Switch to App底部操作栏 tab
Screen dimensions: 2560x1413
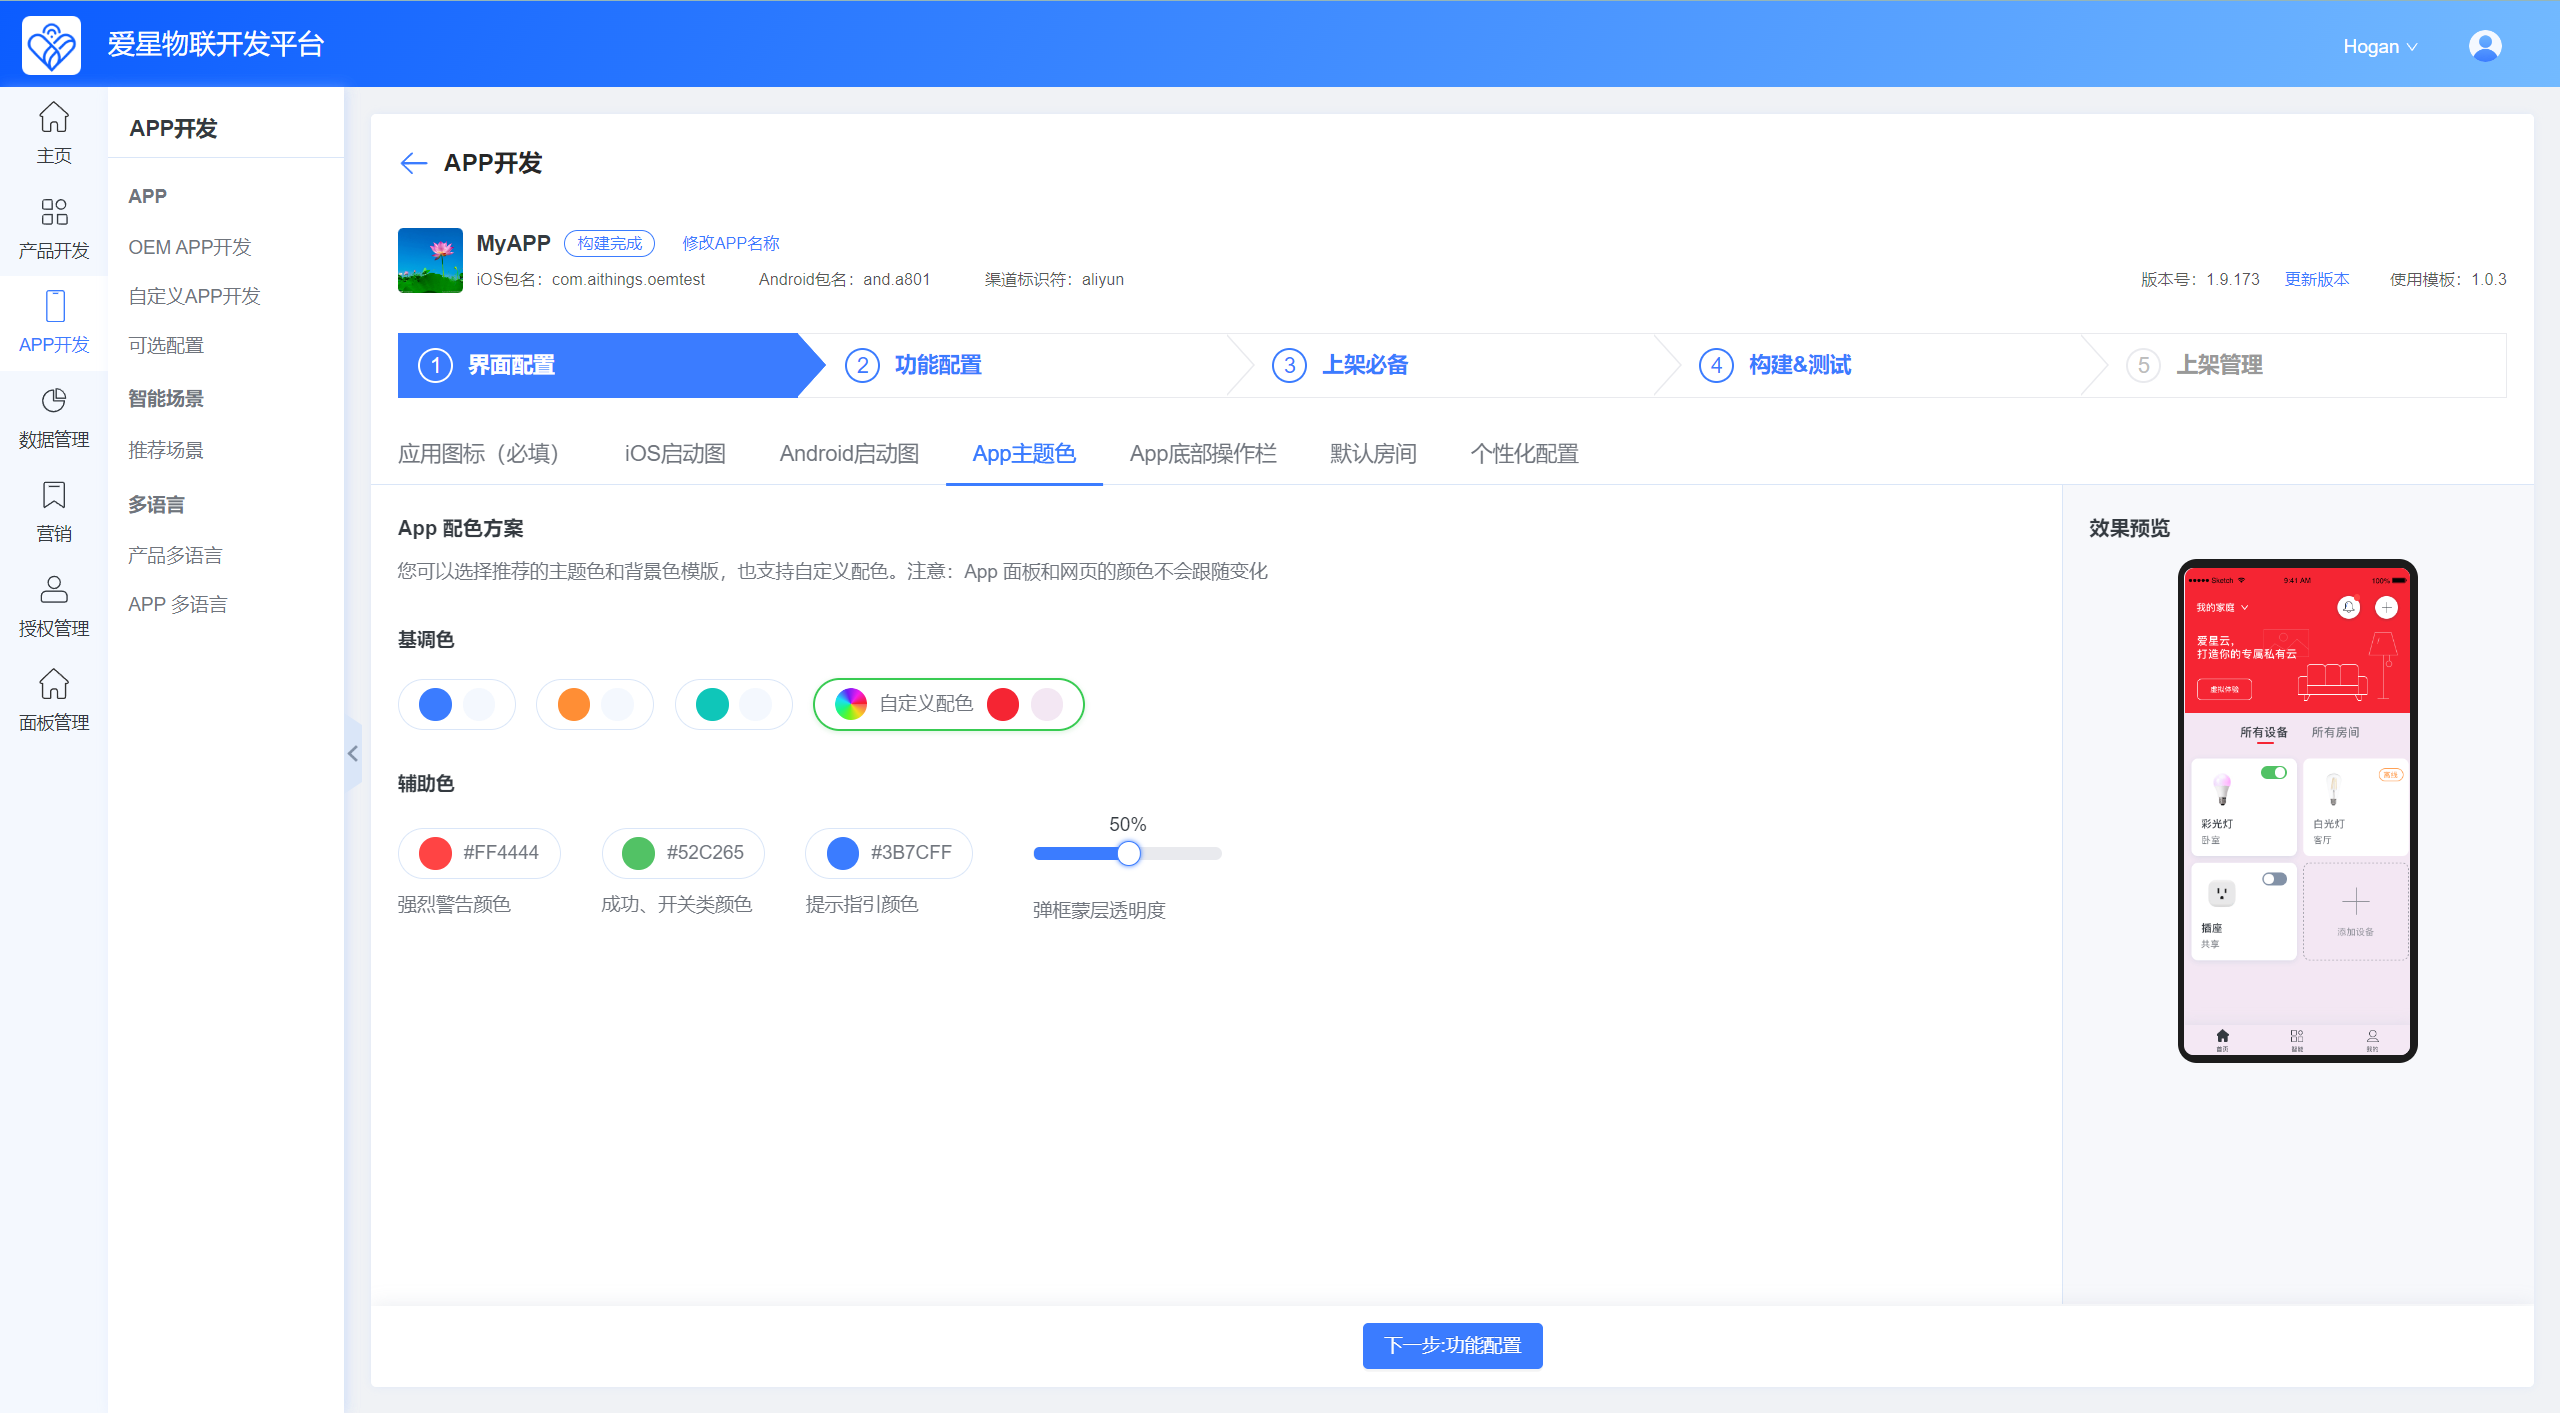pyautogui.click(x=1203, y=454)
